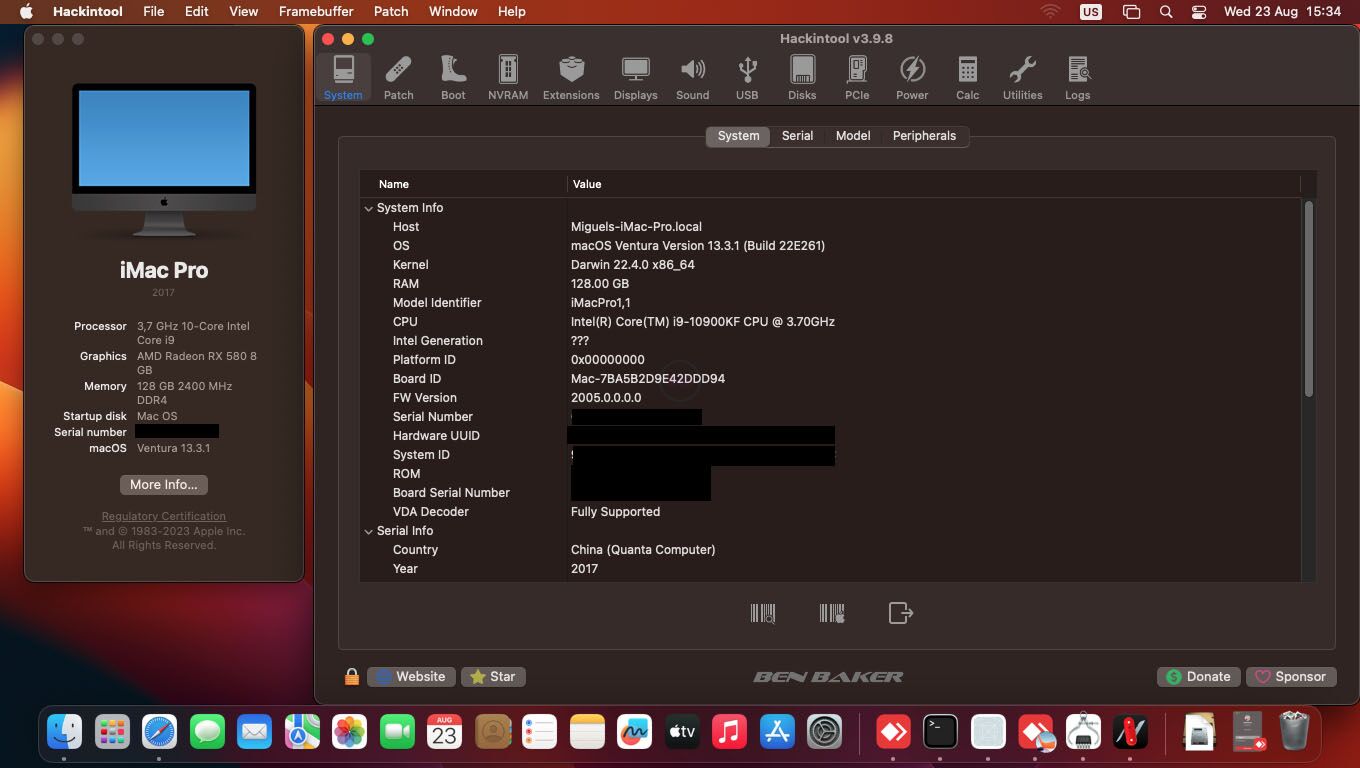Open the Patch menu in menu bar
This screenshot has height=768, width=1360.
point(391,12)
